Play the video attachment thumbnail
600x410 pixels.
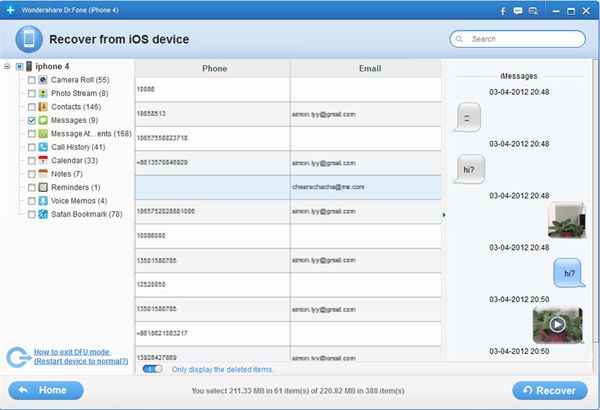tap(558, 325)
